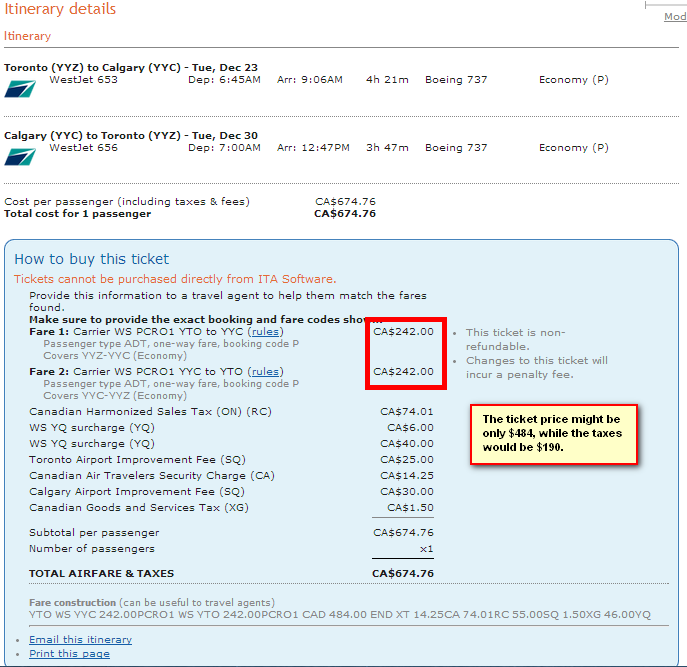Select the Itinerary section label
687x667 pixels.
27,36
